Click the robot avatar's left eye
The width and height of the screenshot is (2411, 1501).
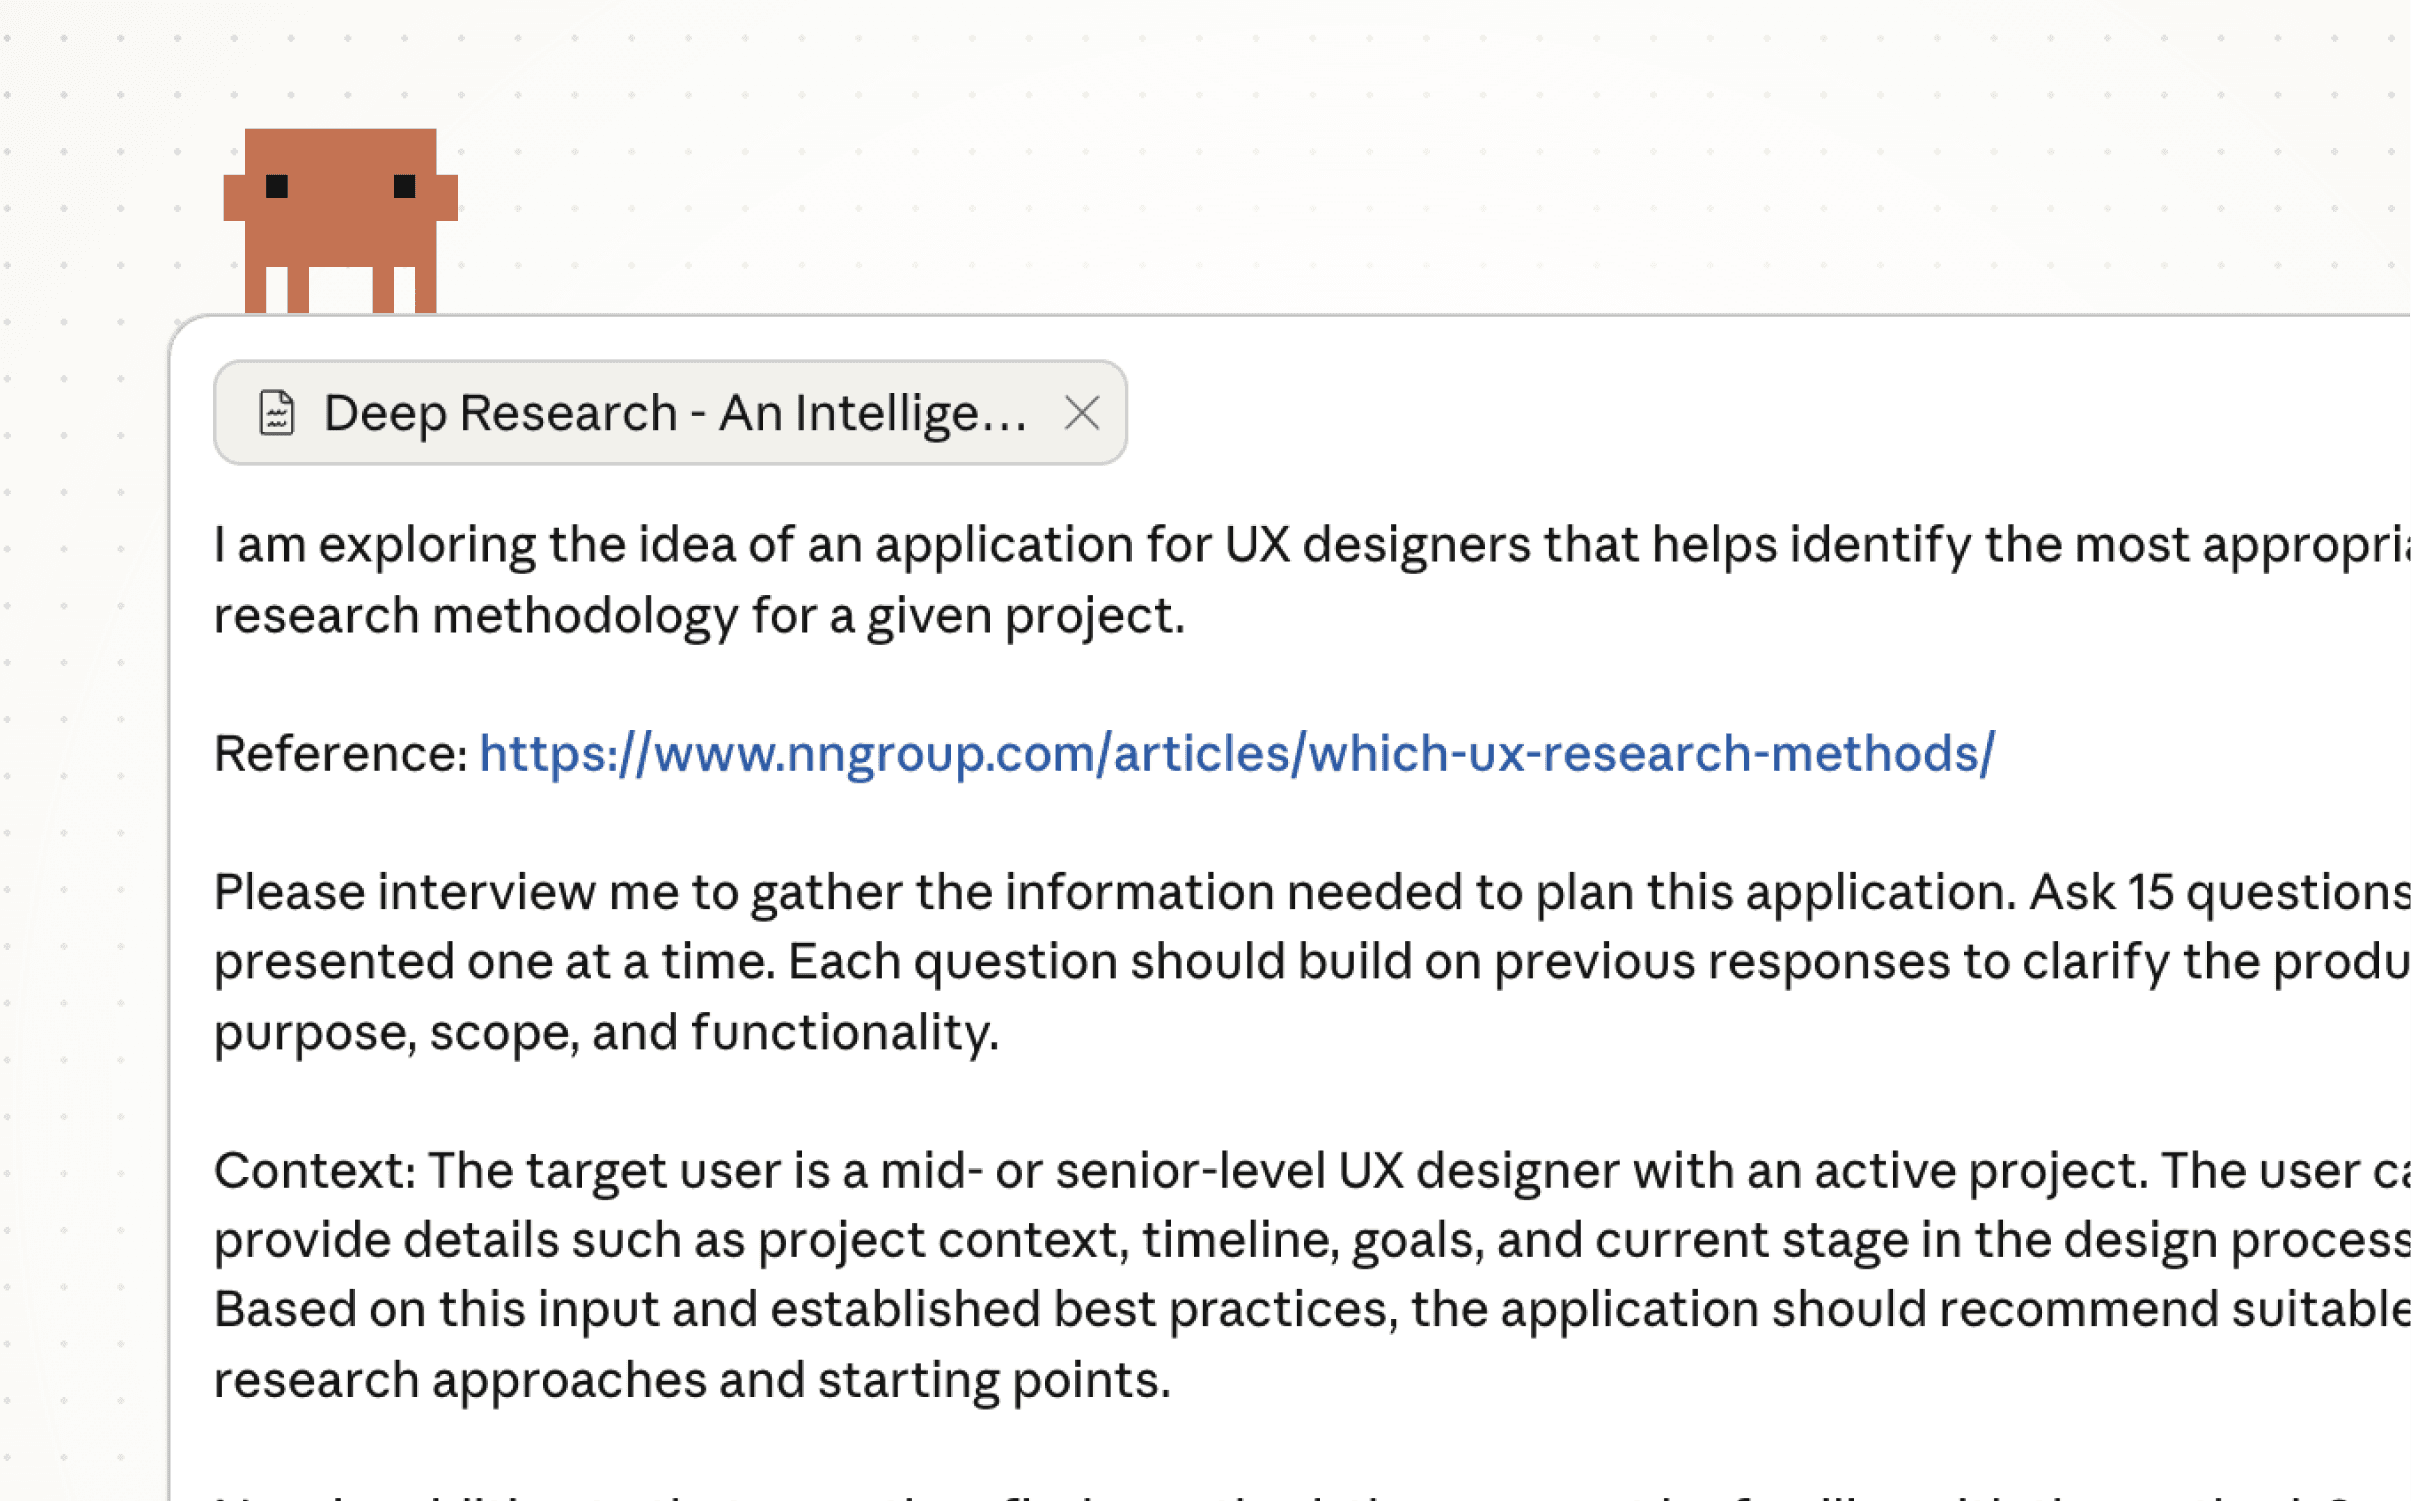click(277, 188)
